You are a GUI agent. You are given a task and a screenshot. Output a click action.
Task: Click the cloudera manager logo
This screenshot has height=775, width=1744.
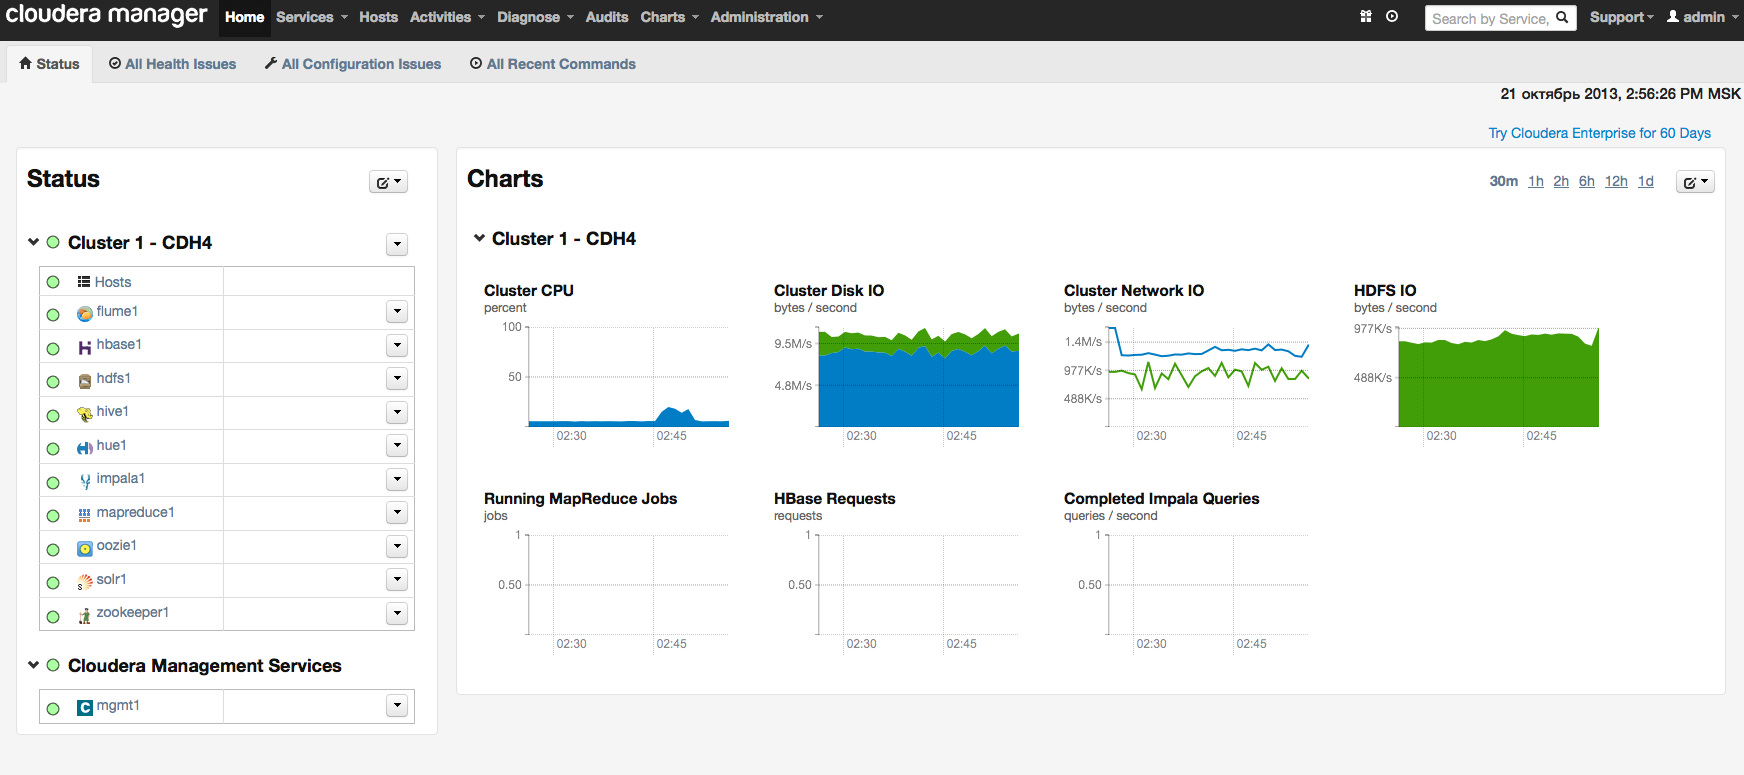pyautogui.click(x=107, y=16)
